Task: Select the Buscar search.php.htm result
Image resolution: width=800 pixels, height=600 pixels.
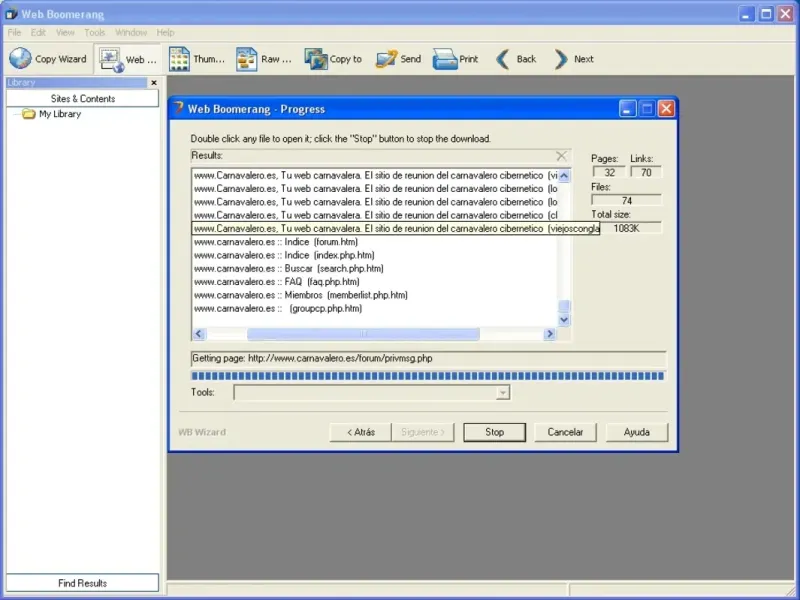Action: 289,268
